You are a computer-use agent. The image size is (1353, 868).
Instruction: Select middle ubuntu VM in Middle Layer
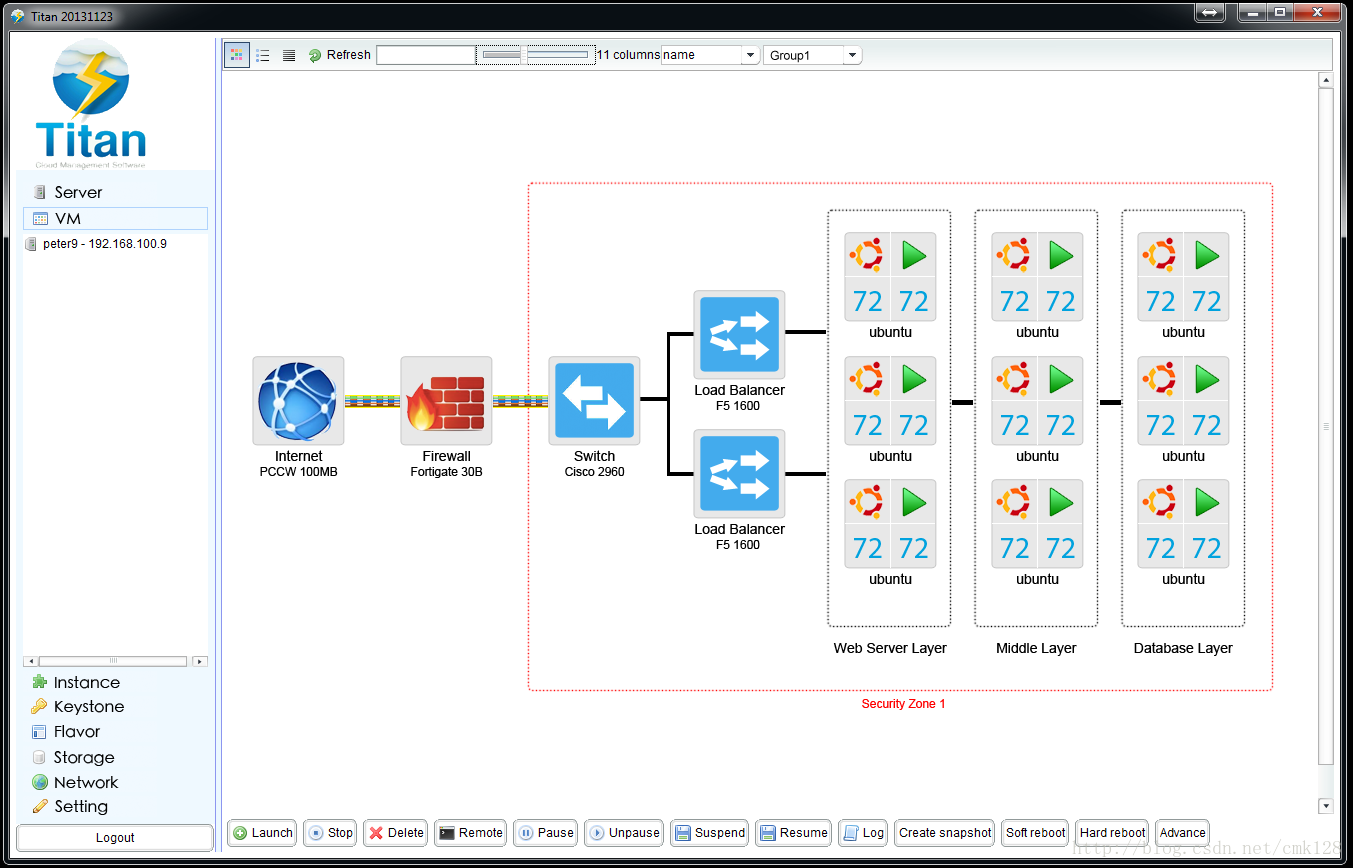point(1037,401)
